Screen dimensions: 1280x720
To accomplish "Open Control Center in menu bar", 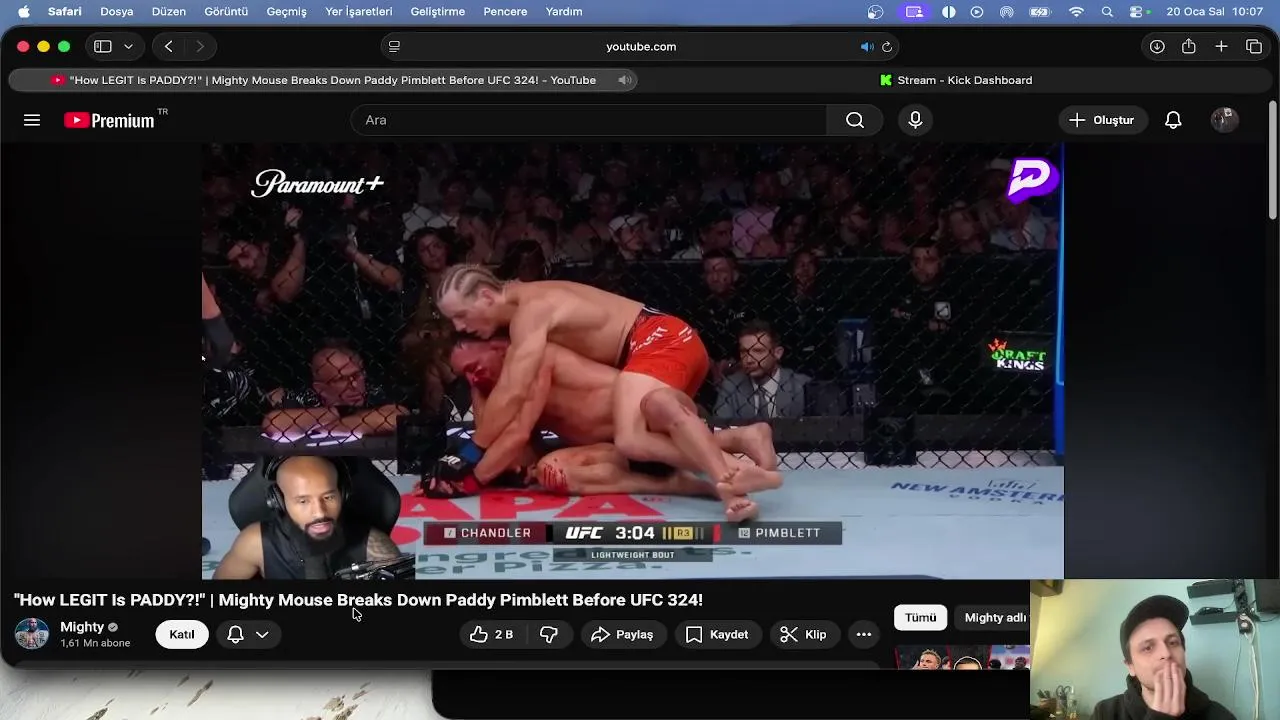I will point(1137,12).
